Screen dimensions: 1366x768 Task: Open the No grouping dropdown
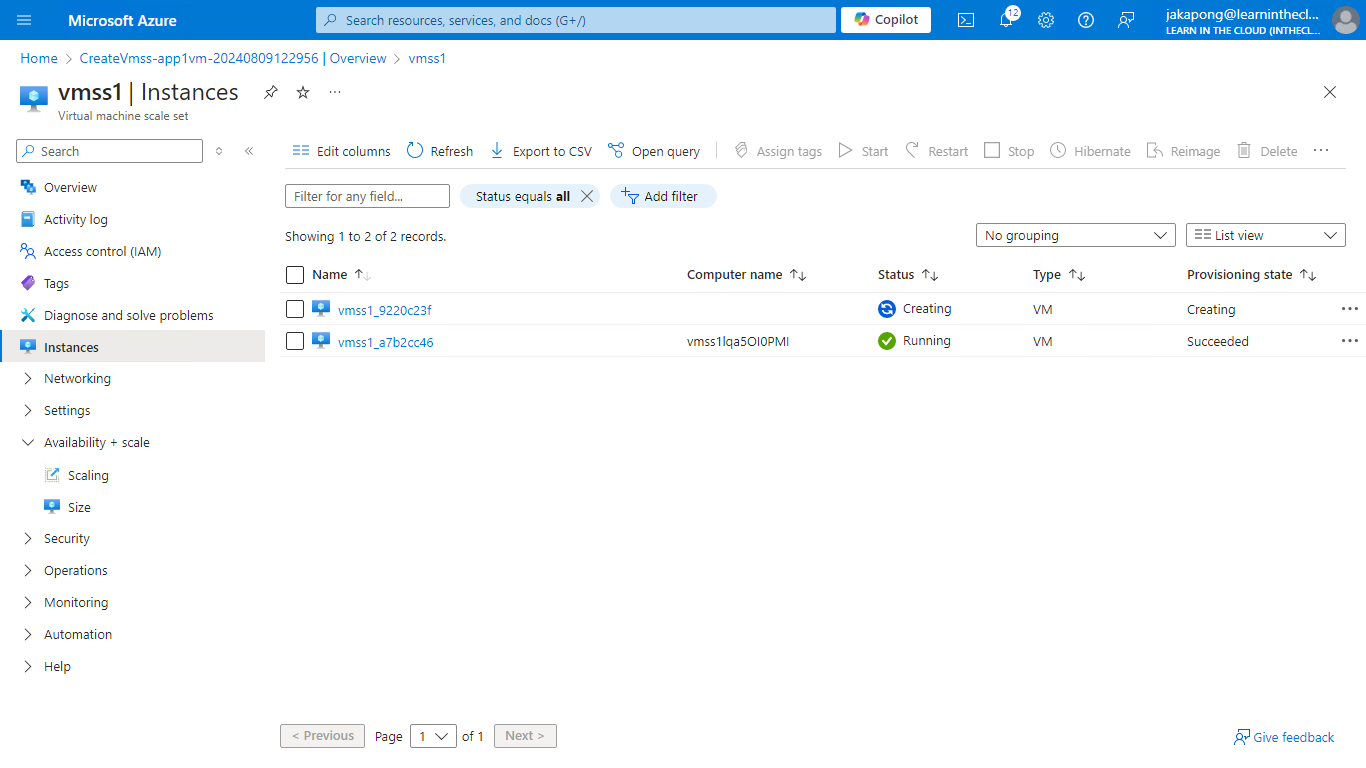point(1076,235)
